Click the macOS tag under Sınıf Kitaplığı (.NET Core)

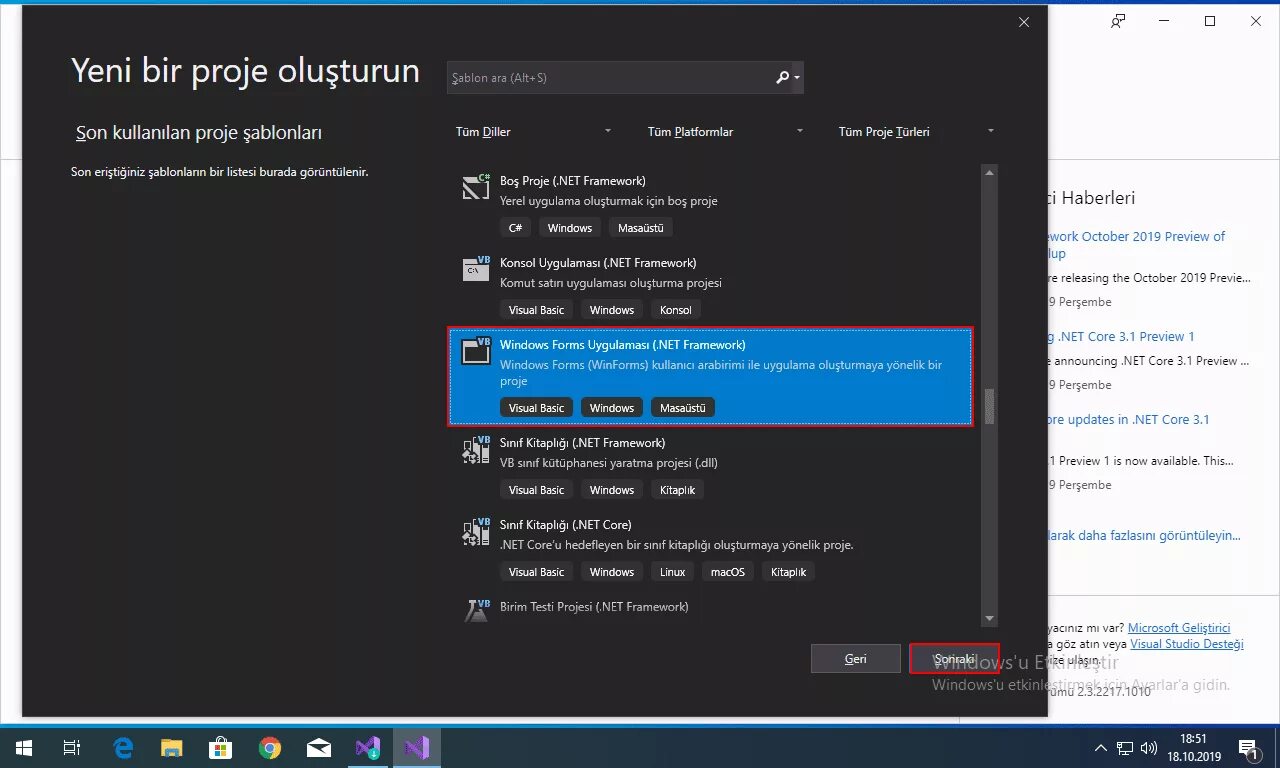point(728,572)
